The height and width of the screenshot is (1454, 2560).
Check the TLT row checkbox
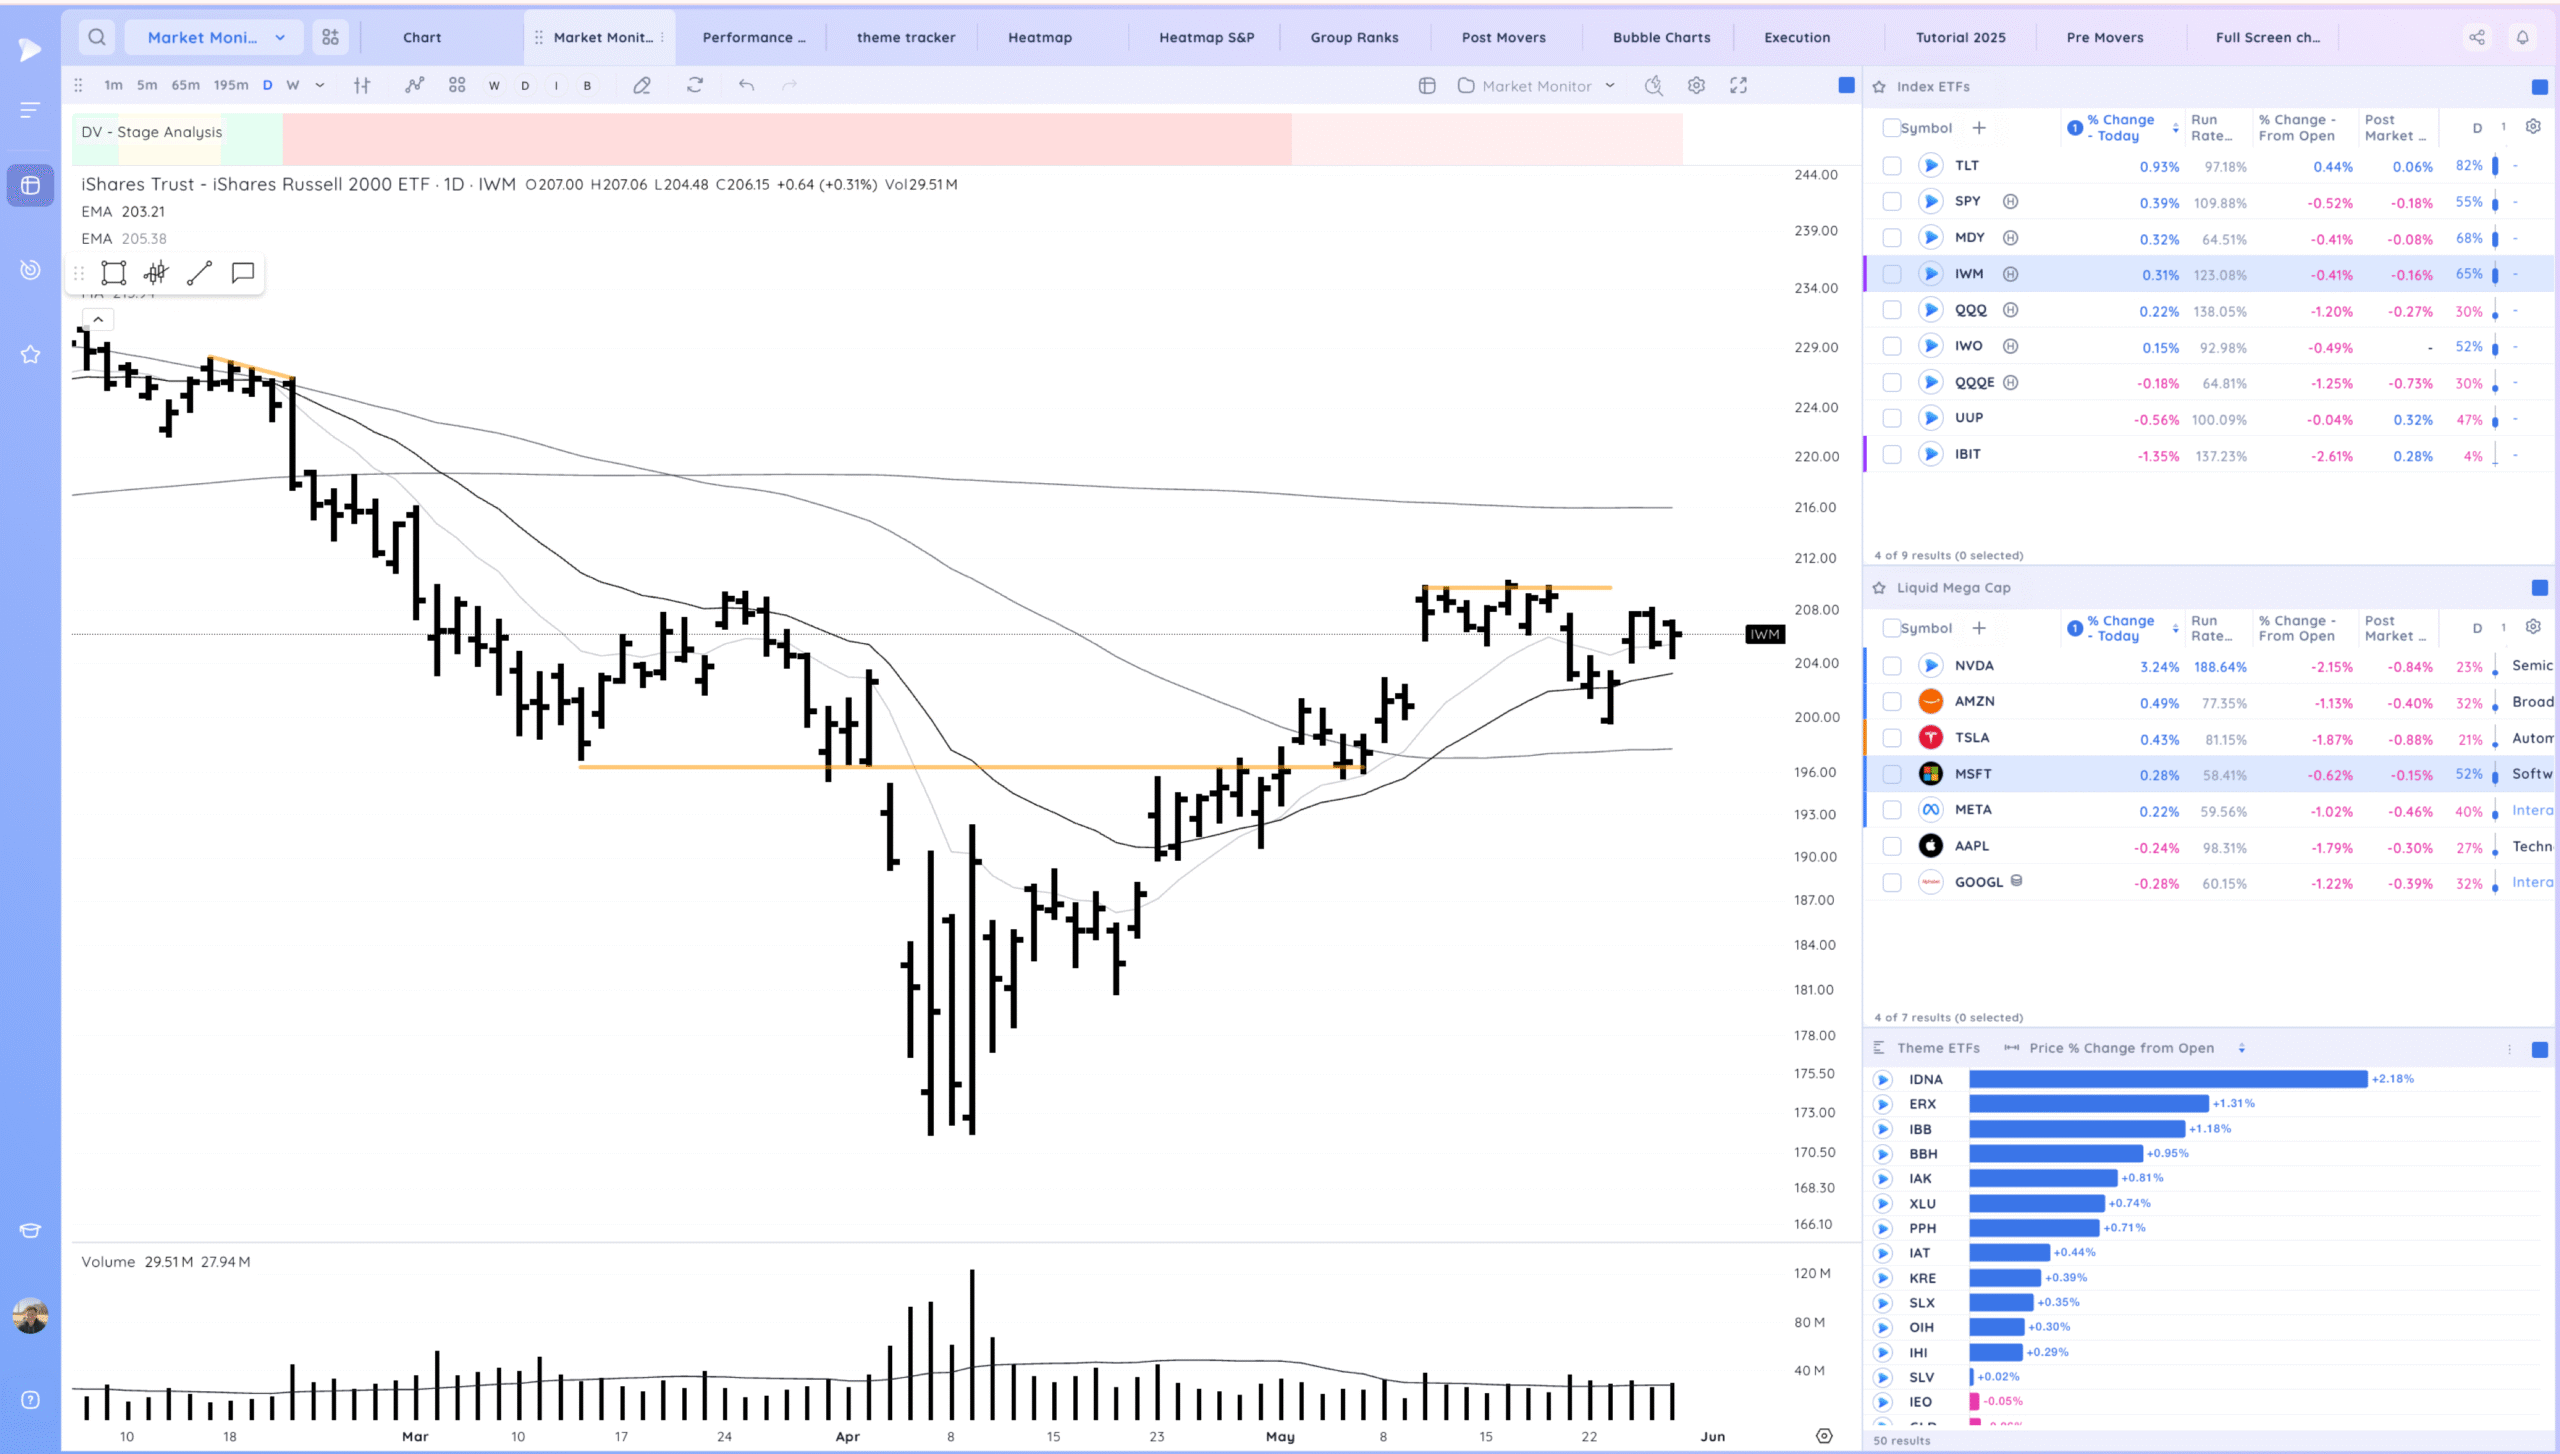(1891, 166)
